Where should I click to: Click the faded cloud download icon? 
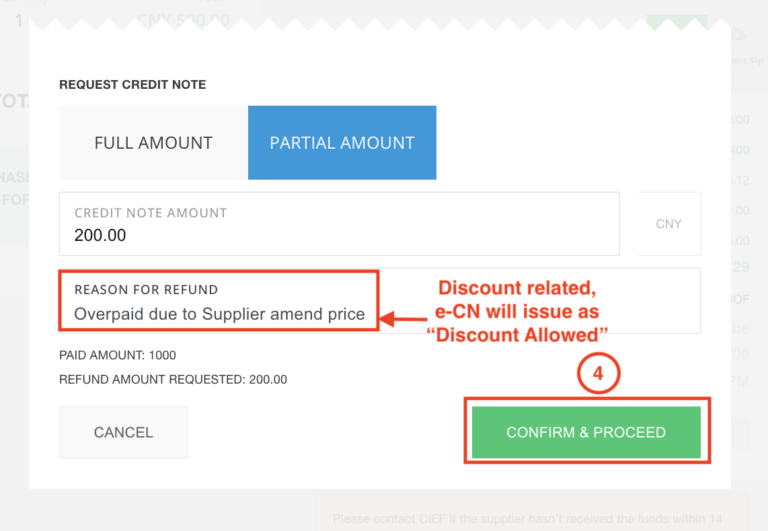pyautogui.click(x=738, y=35)
